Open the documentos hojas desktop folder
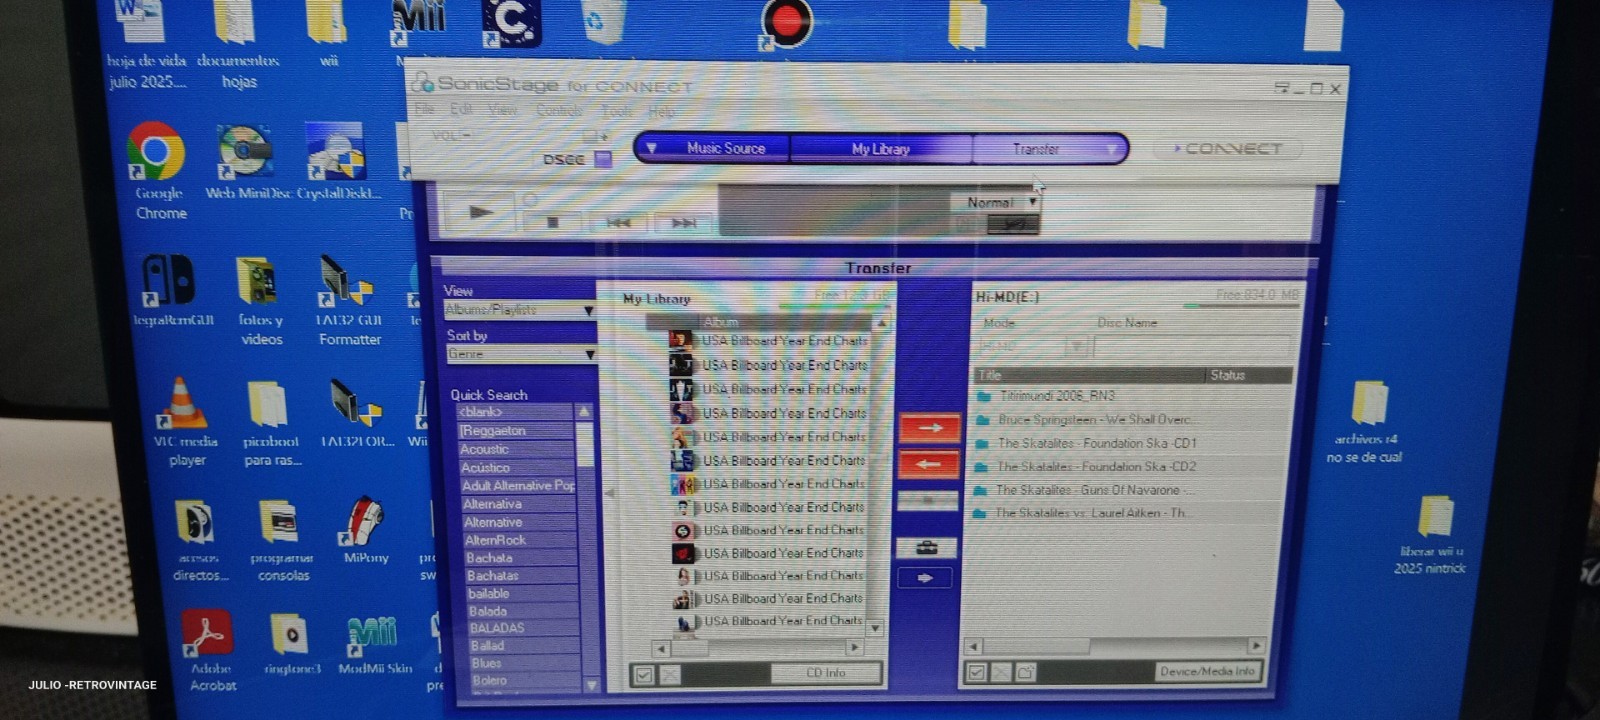 tap(238, 46)
